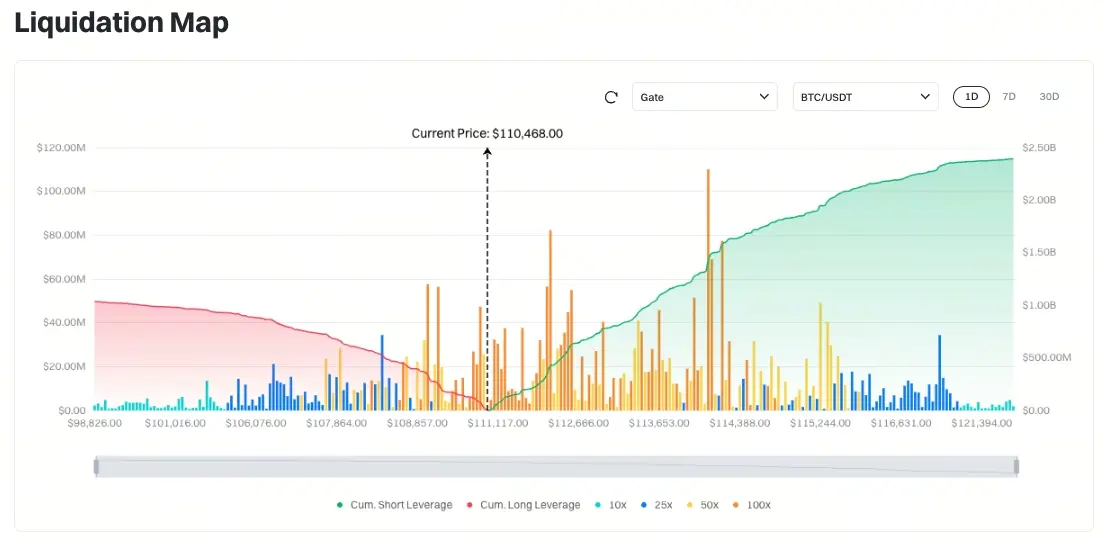
Task: Click the $120.00M left axis label
Action: click(61, 148)
